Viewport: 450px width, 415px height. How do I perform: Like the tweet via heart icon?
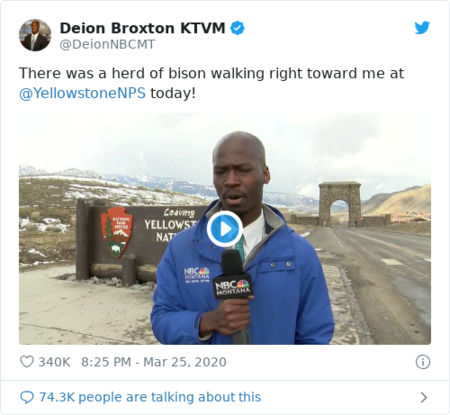point(27,362)
